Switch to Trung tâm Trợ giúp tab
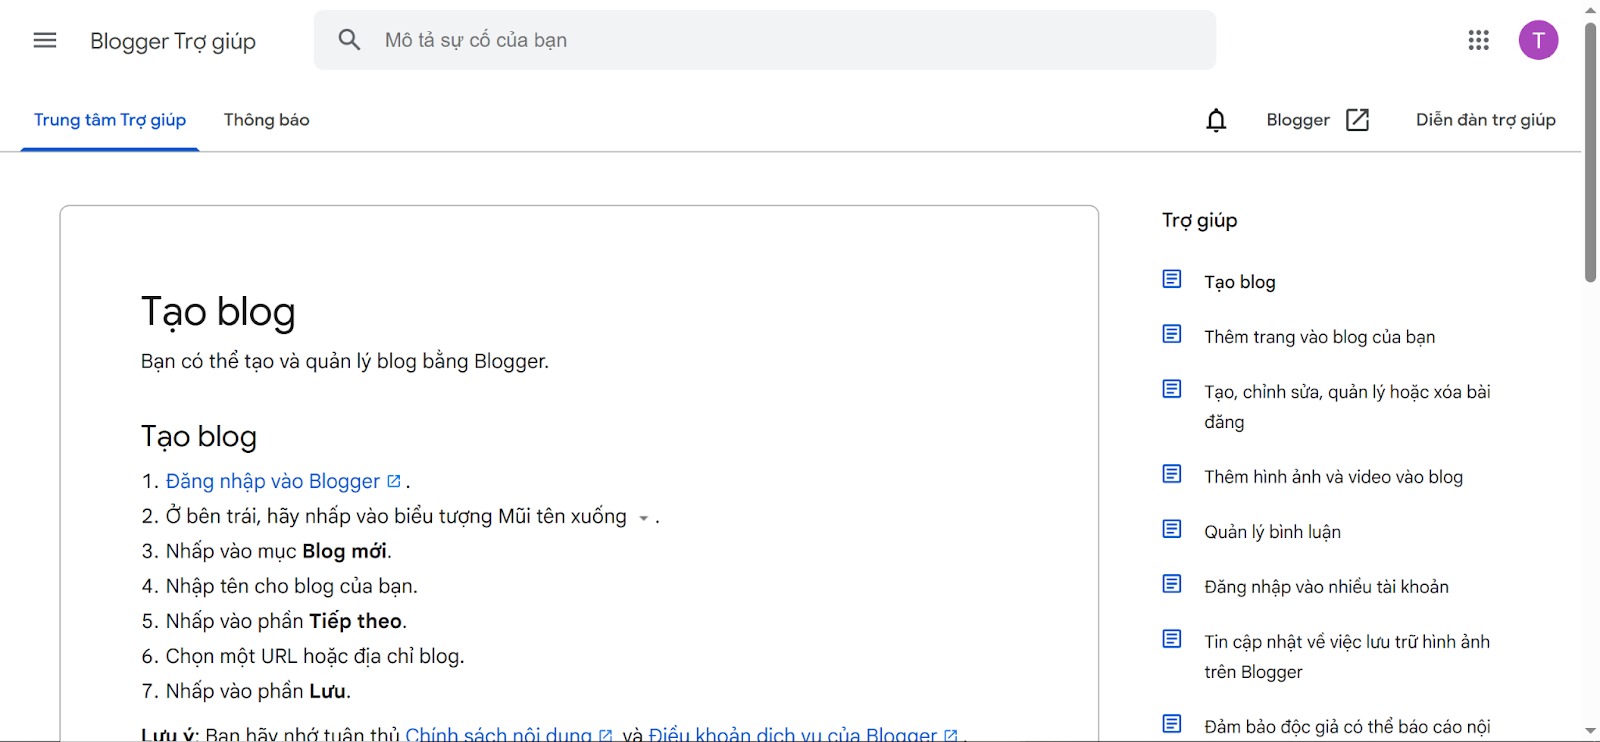1600x742 pixels. 110,120
